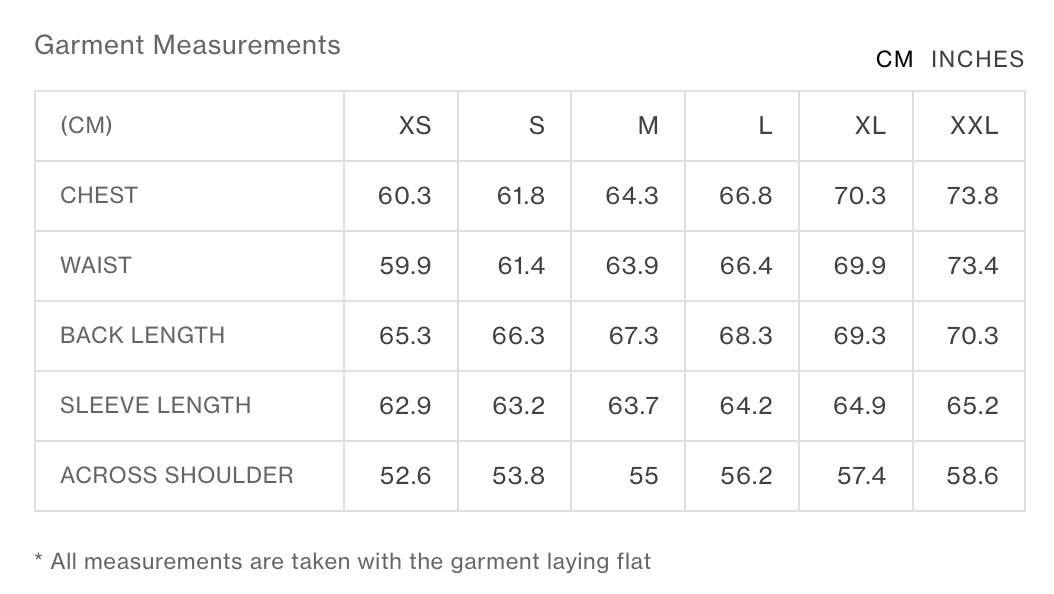Click across shoulder value 55 for M
This screenshot has width=1054, height=594.
pyautogui.click(x=643, y=475)
